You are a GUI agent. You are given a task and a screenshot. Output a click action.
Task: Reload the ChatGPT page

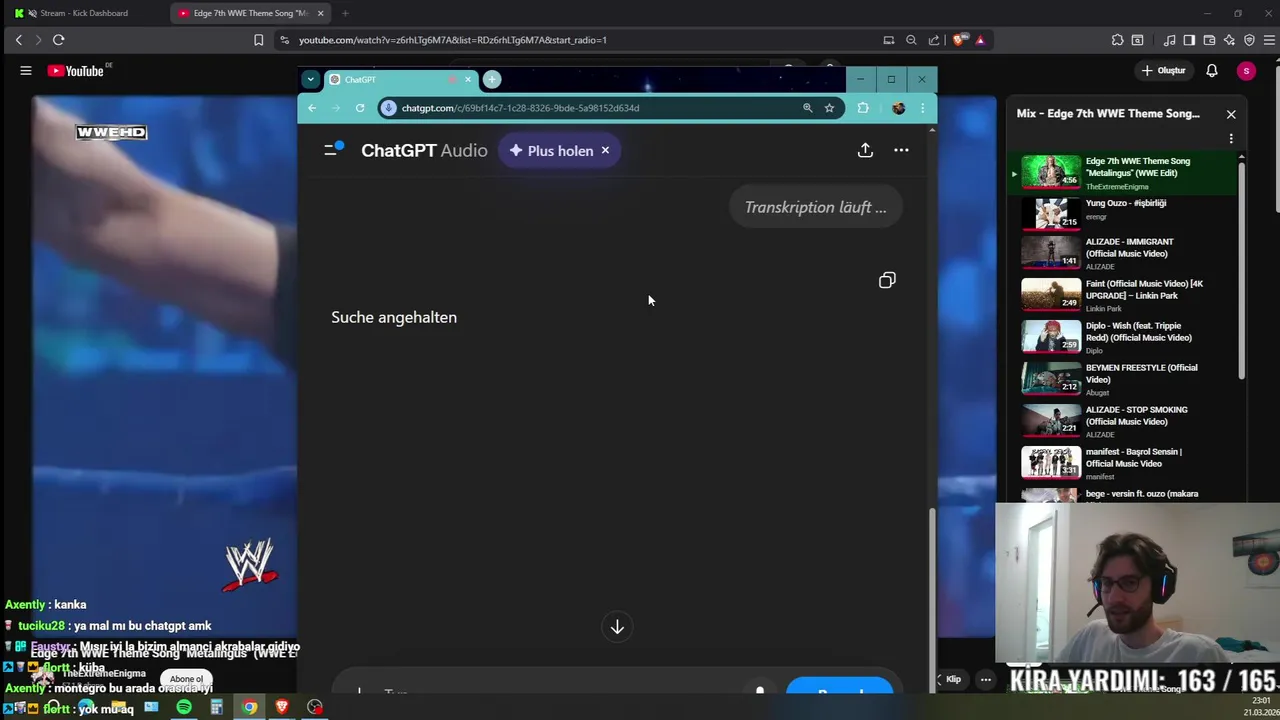[360, 108]
